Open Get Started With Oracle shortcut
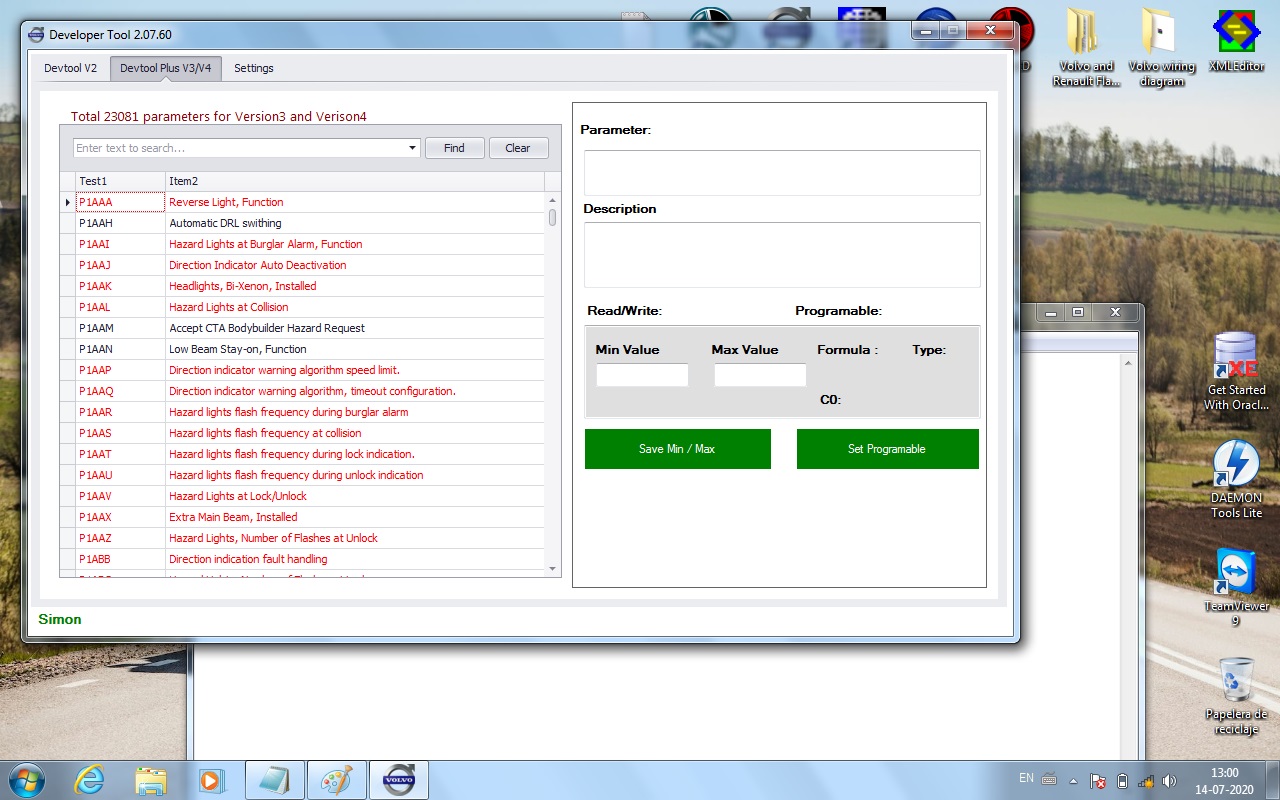The image size is (1280, 800). [1236, 371]
